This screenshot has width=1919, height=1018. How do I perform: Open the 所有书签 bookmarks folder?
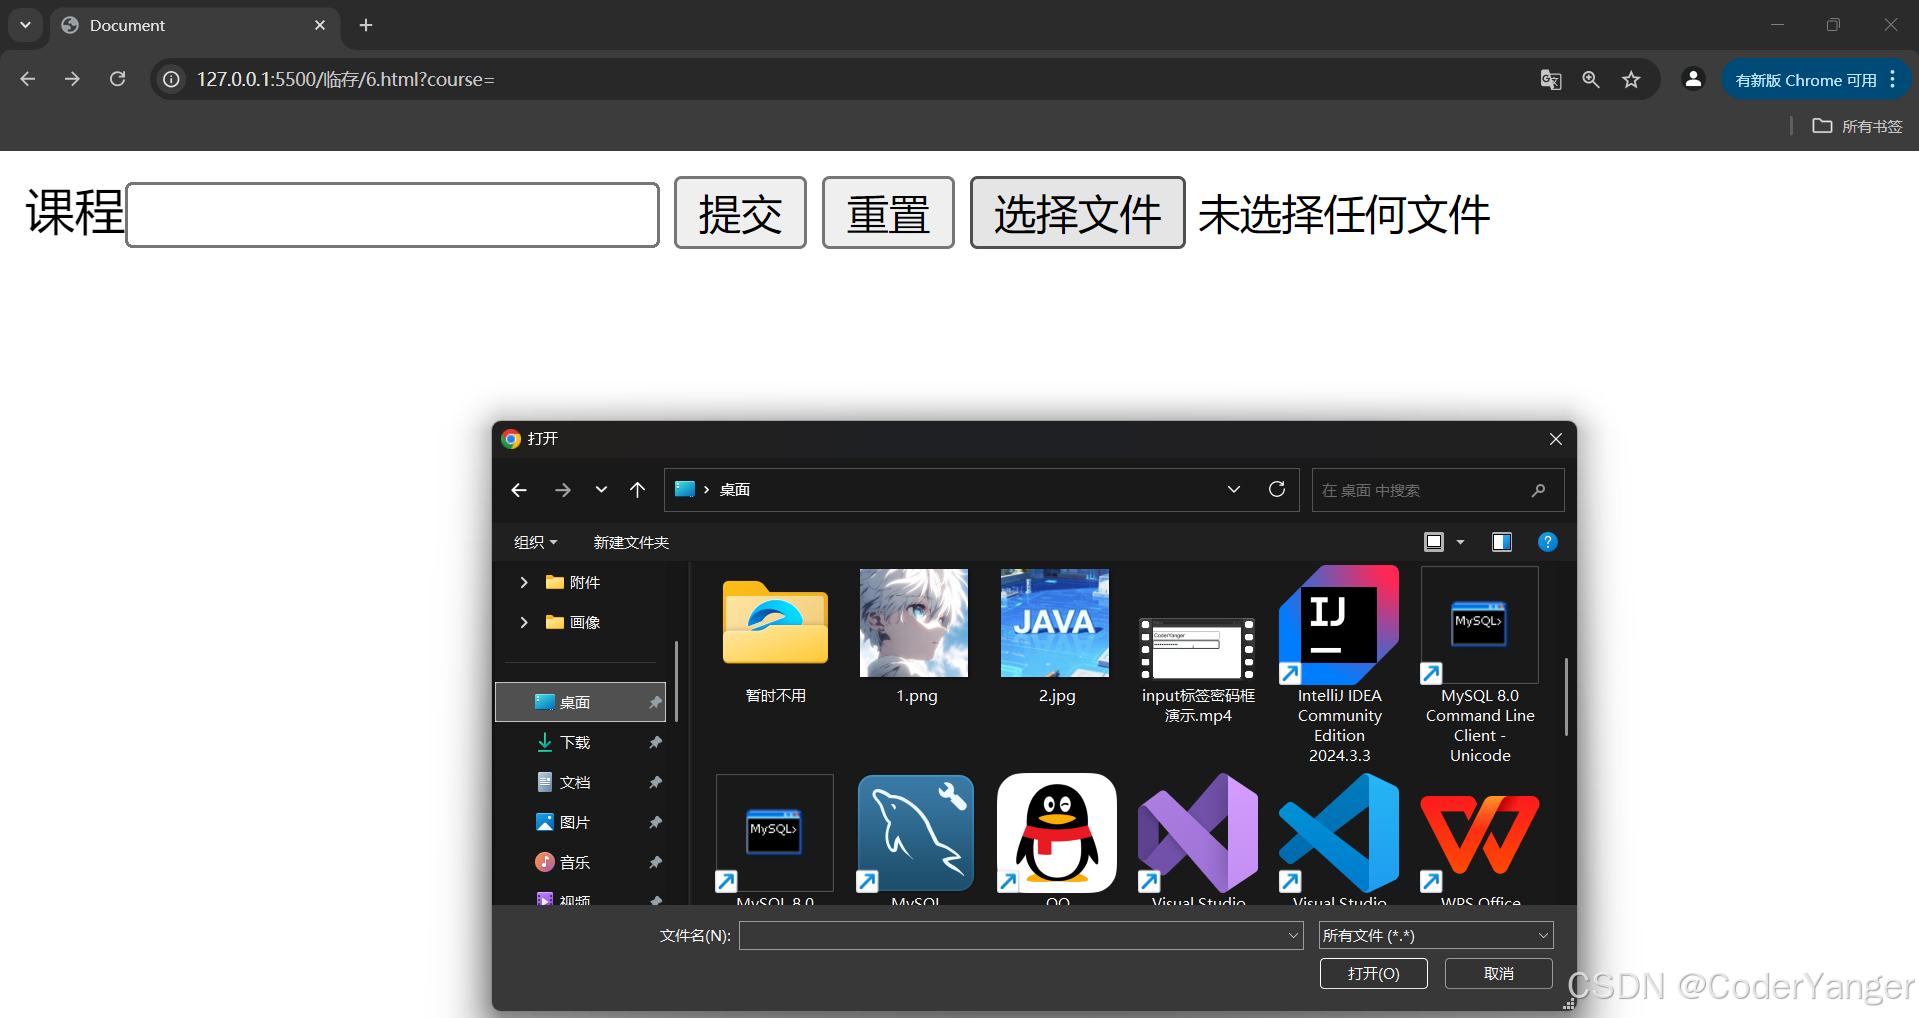[1857, 126]
